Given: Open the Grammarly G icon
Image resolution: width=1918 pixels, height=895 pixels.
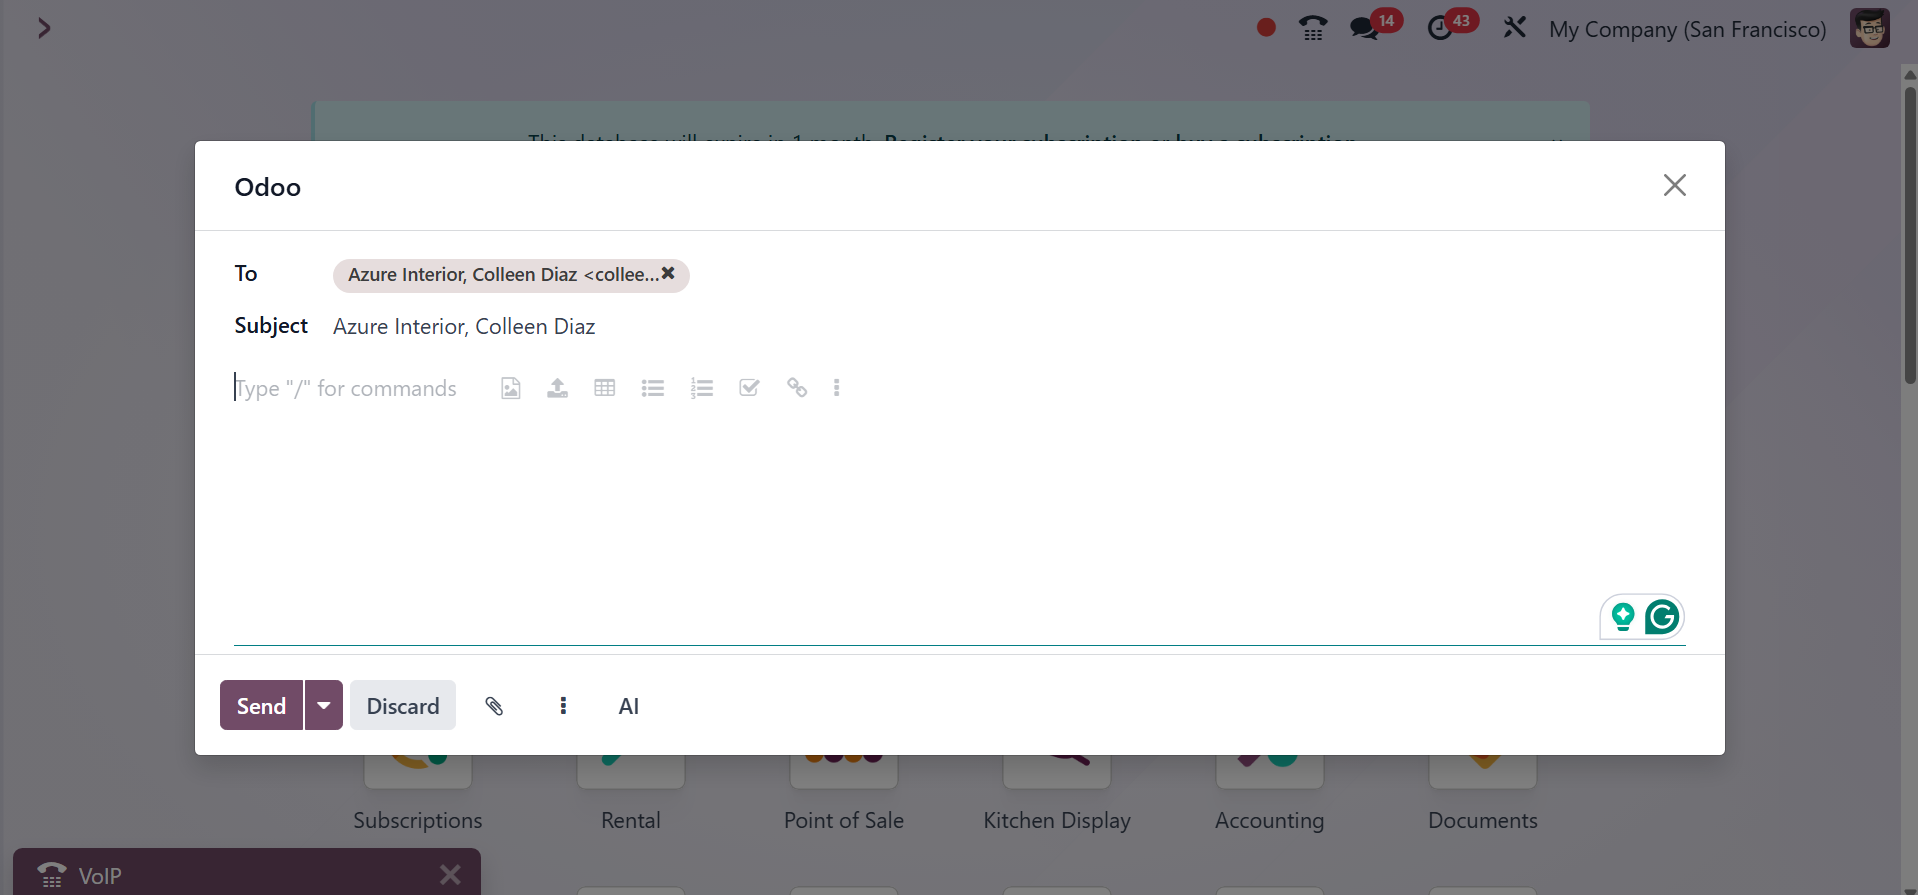Looking at the screenshot, I should tap(1662, 617).
